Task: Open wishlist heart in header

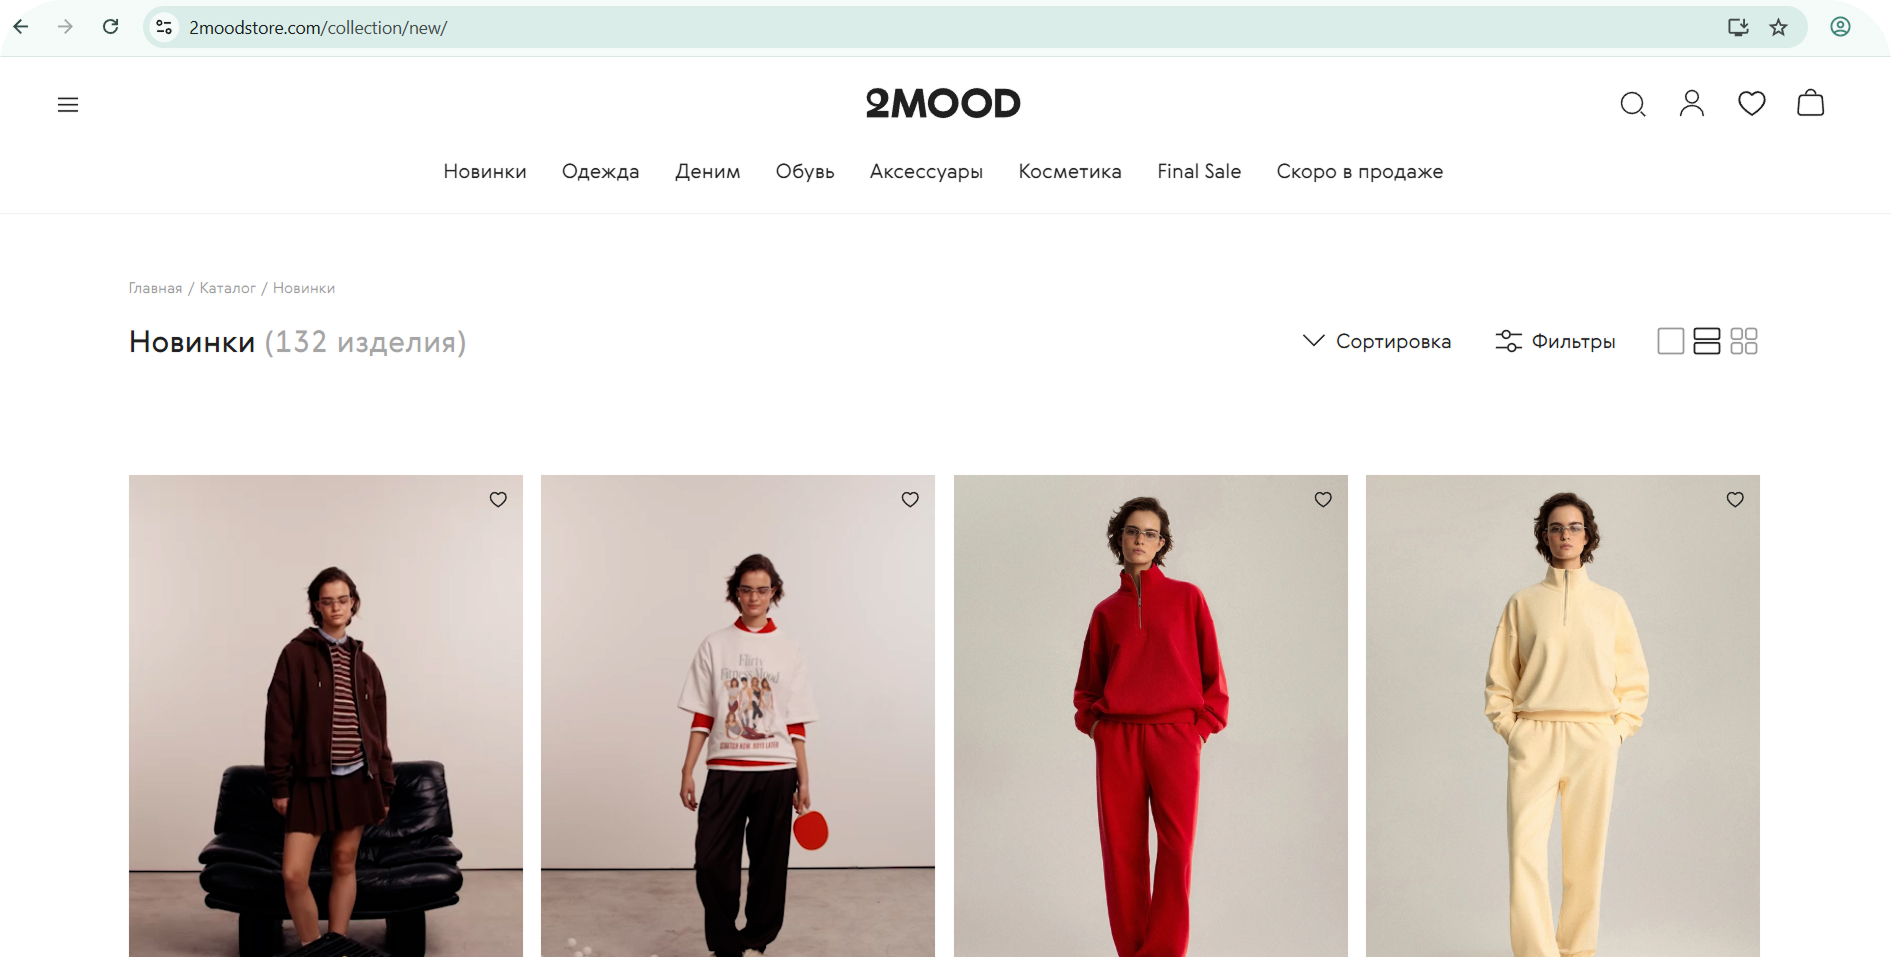Action: point(1752,103)
